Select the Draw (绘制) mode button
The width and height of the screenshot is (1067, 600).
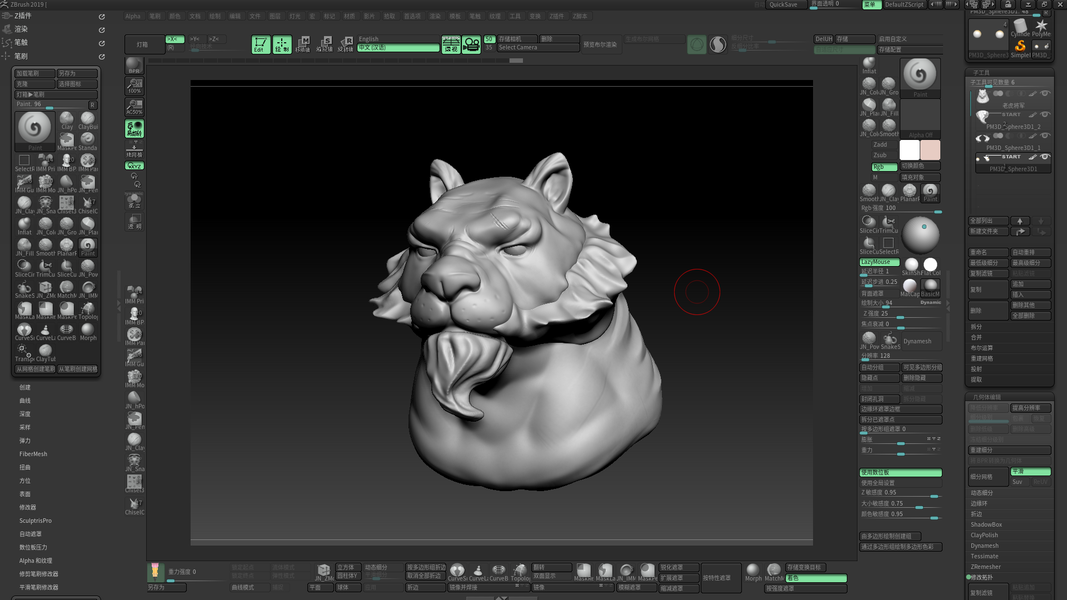[x=282, y=45]
